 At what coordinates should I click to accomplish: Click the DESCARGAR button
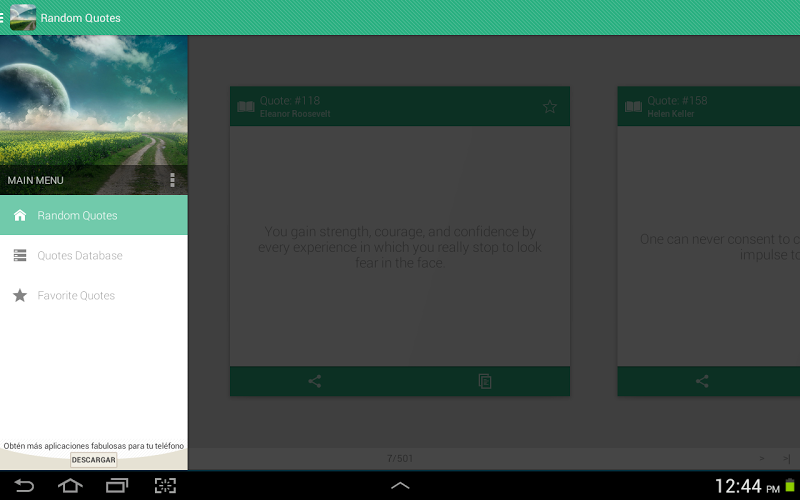[x=93, y=460]
